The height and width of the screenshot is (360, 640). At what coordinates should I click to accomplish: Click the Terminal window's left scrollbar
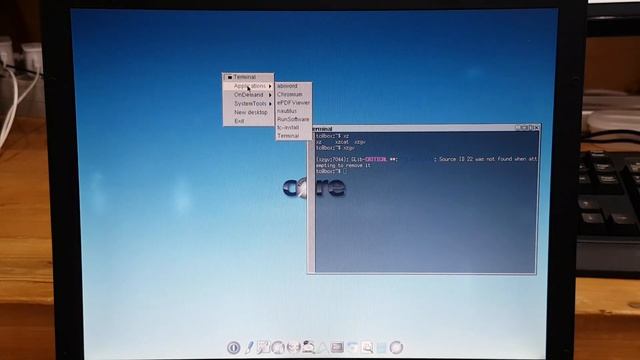tap(311, 202)
